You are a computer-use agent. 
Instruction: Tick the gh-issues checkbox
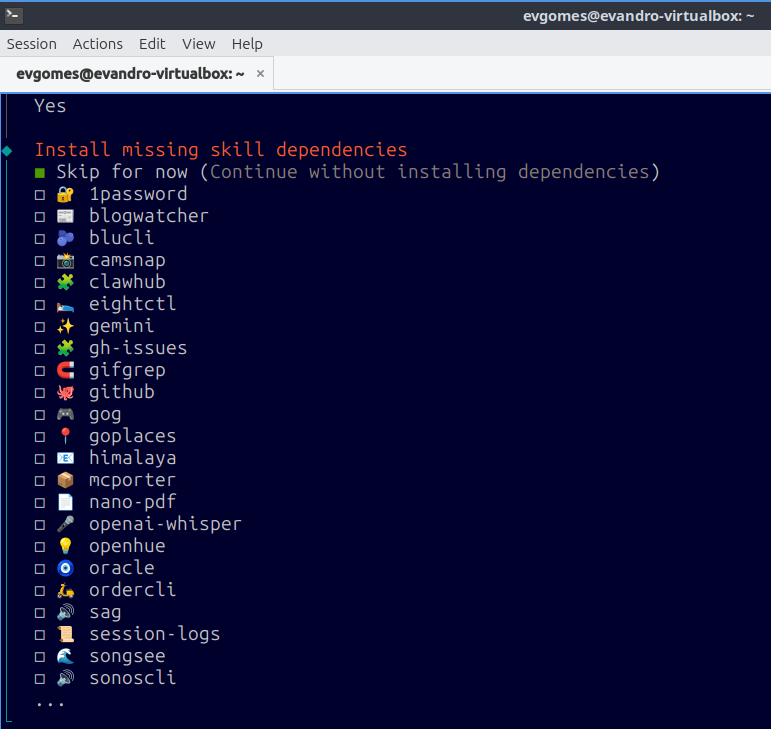pos(40,349)
